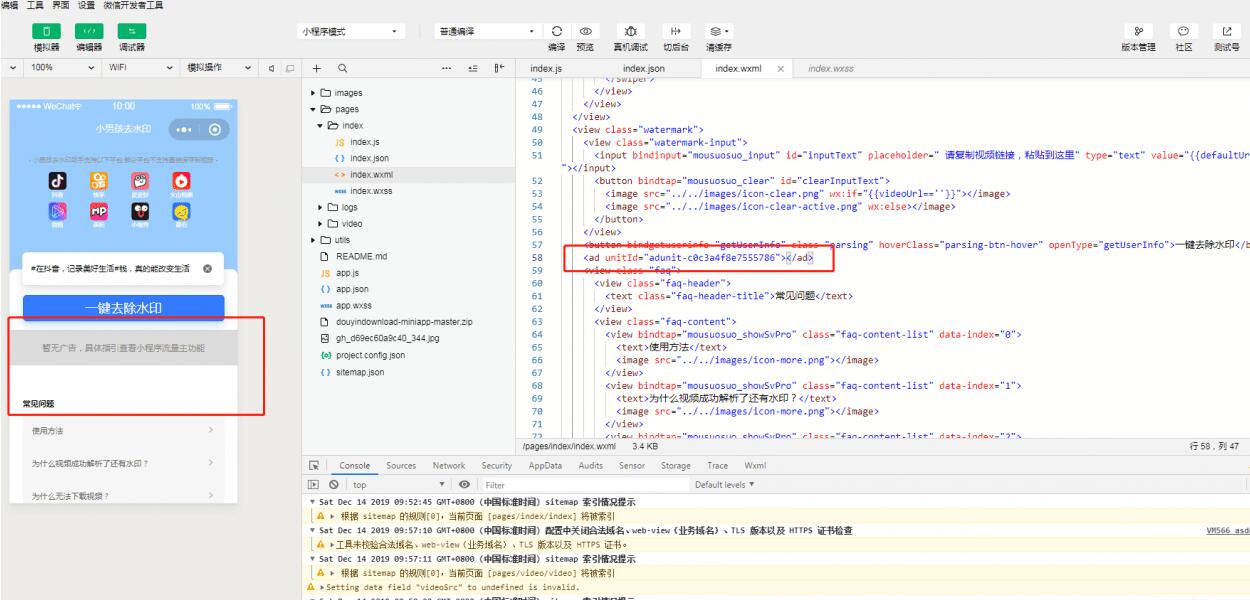
Task: Click the 一键去除水印 button in simulator
Action: 124,309
